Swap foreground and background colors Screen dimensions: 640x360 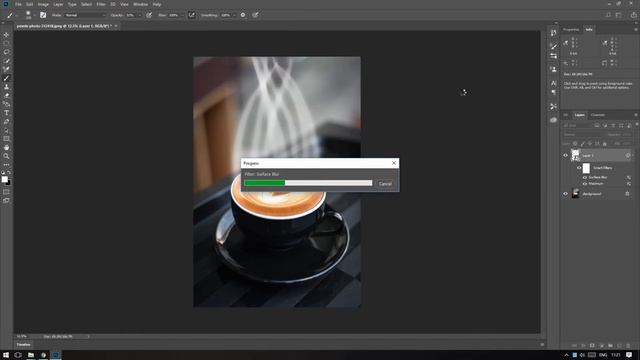click(x=9, y=173)
